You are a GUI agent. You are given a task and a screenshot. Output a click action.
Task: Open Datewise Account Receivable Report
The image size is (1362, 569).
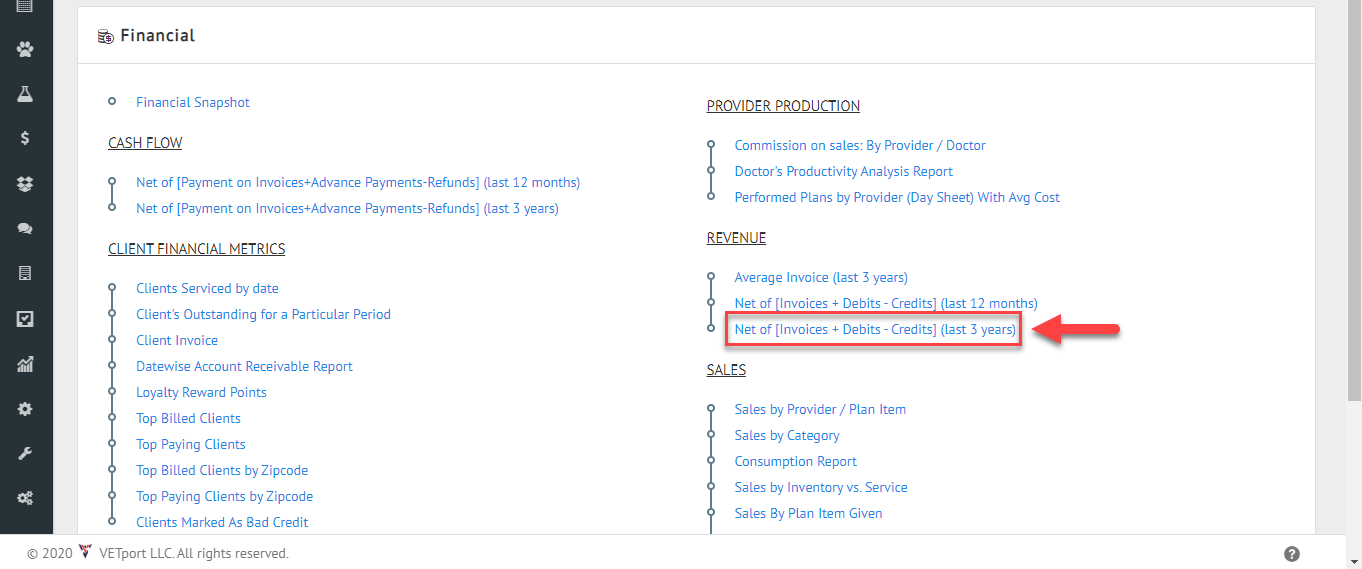pyautogui.click(x=244, y=366)
